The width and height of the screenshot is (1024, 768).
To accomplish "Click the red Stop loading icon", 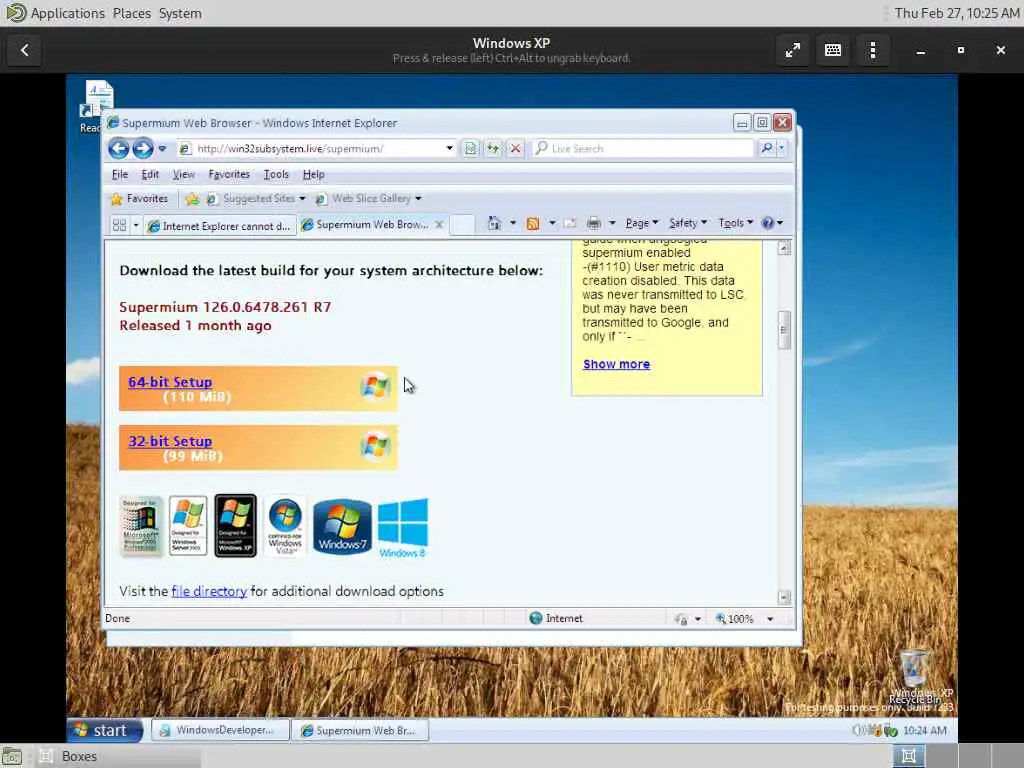I will 515,149.
